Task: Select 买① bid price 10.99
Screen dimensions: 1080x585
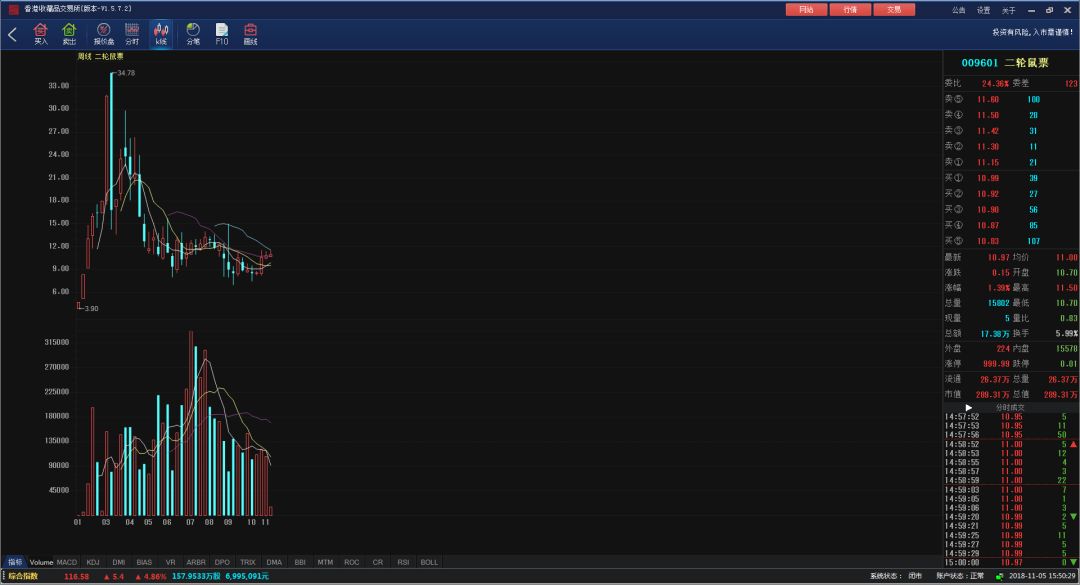Action: coord(988,178)
